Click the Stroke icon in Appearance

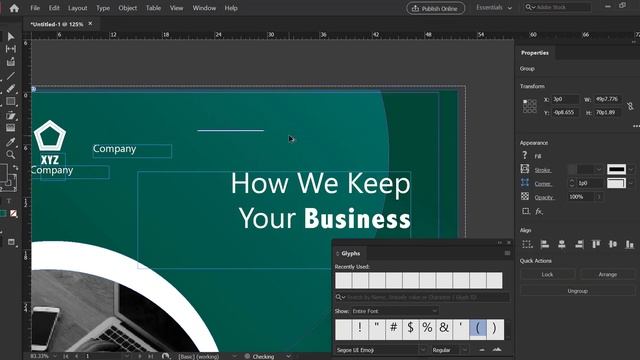tap(525, 169)
